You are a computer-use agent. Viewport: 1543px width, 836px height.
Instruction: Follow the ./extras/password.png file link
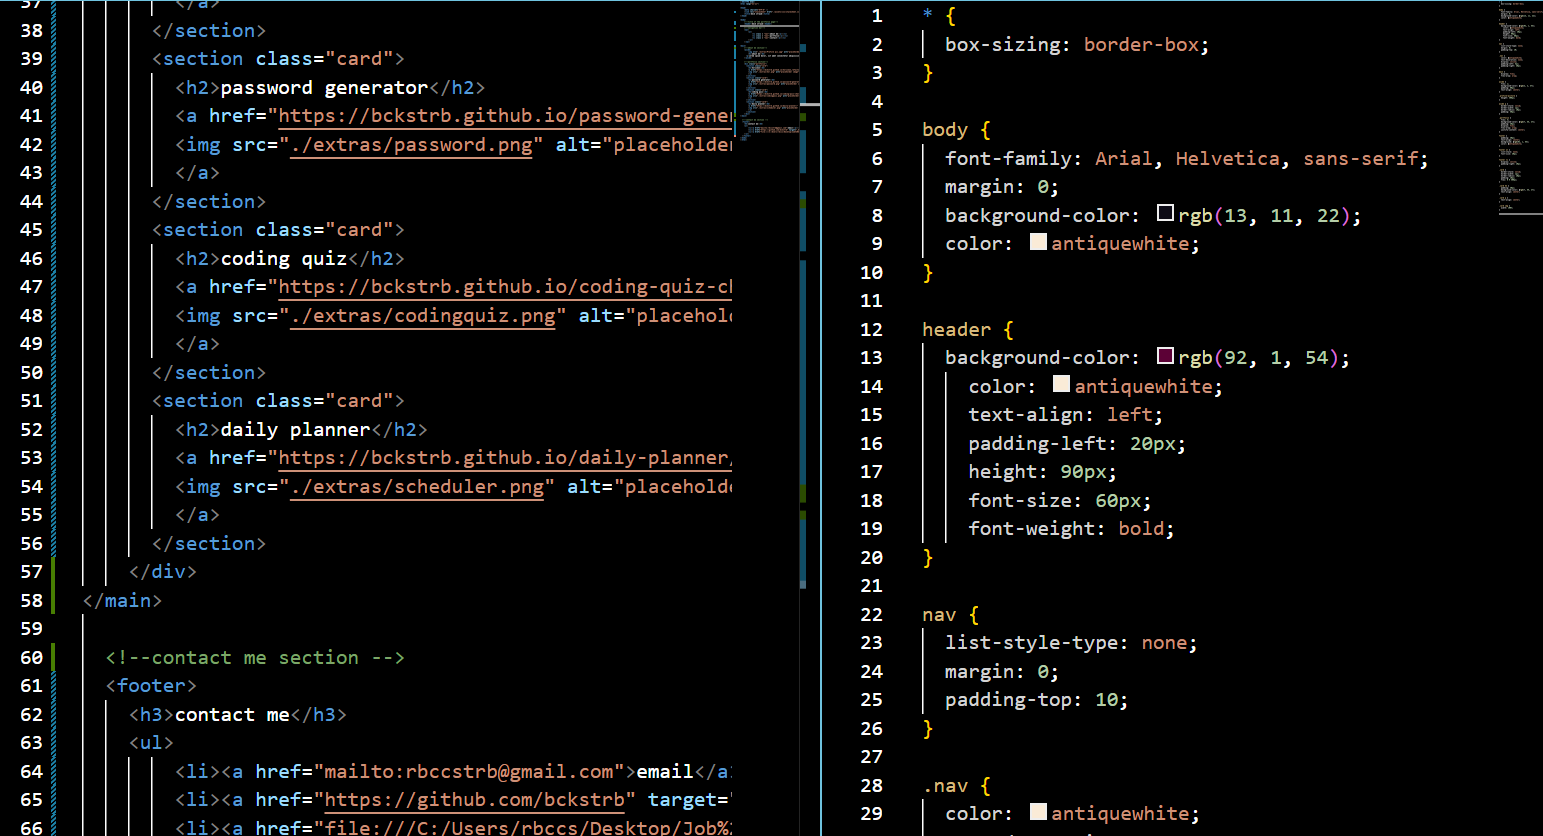point(410,144)
